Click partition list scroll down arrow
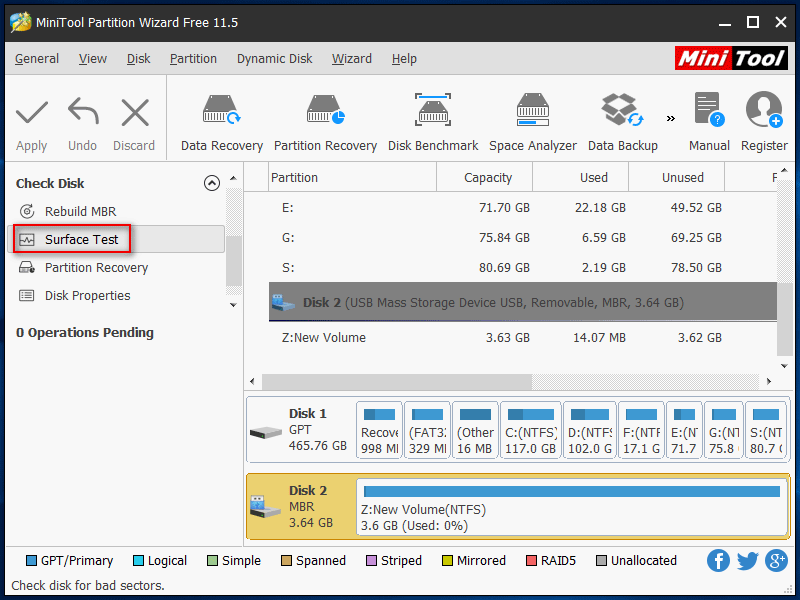Screen dimensions: 800x600 tap(784, 365)
